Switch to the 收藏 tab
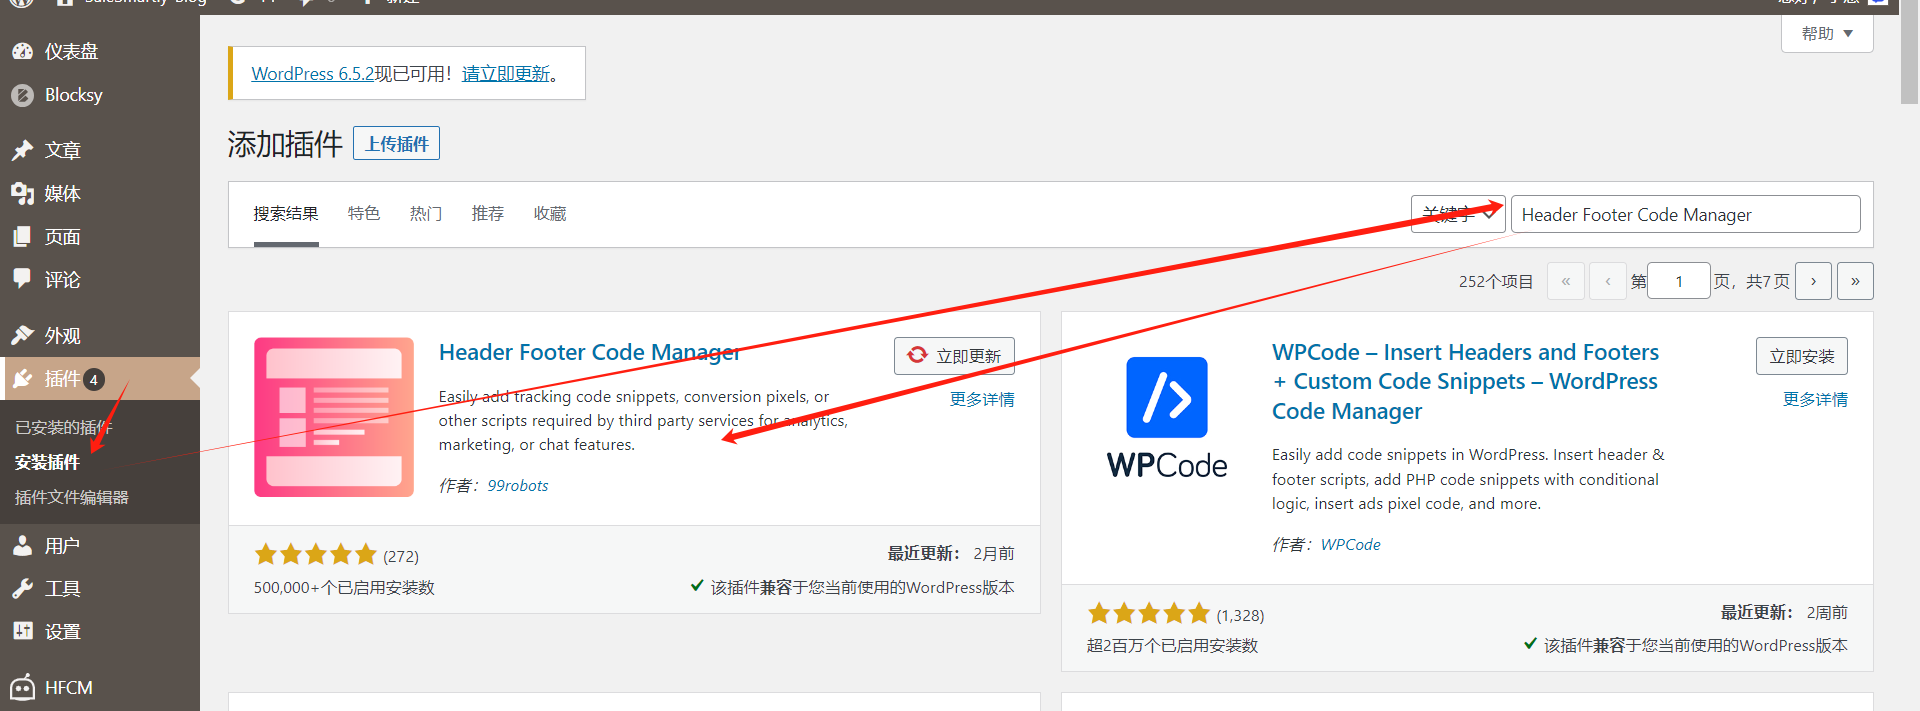The height and width of the screenshot is (711, 1920). [550, 214]
